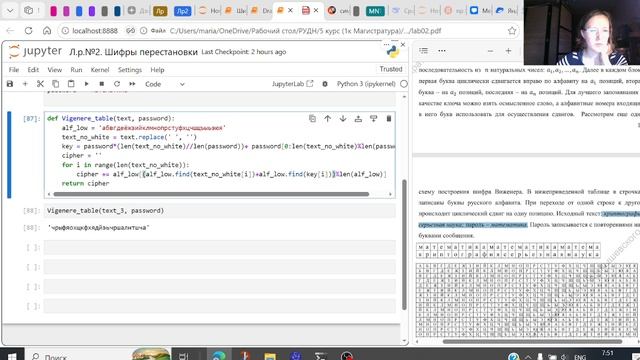The height and width of the screenshot is (360, 640).
Task: Open the Edit menu
Action: pyautogui.click(x=33, y=70)
